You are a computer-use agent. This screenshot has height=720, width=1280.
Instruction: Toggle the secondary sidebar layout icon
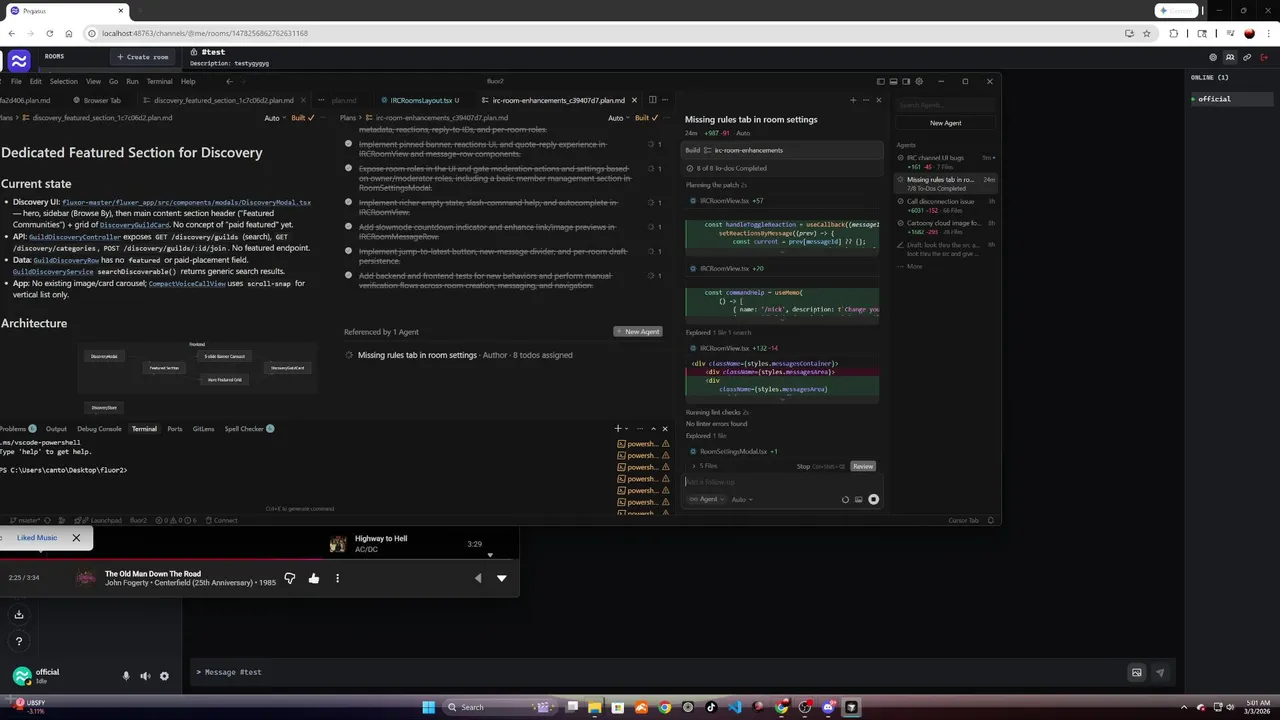[x=906, y=81]
